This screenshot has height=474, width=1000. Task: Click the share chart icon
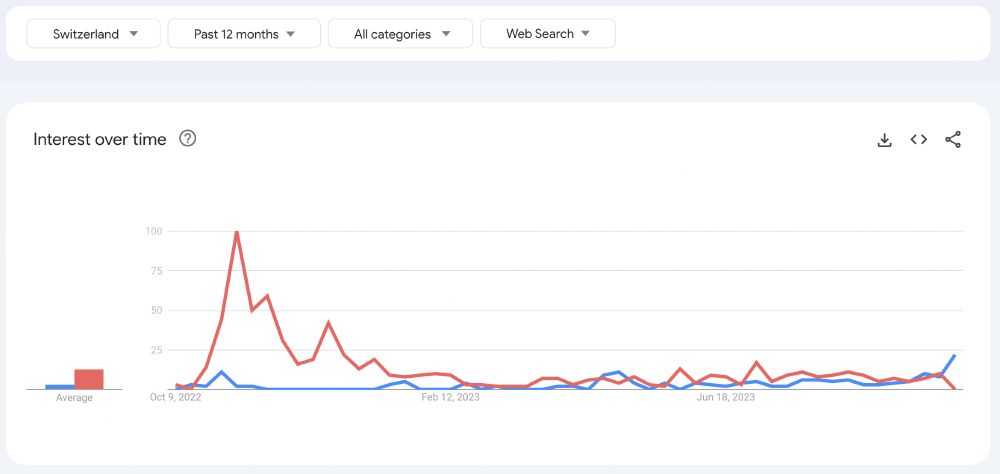[953, 140]
